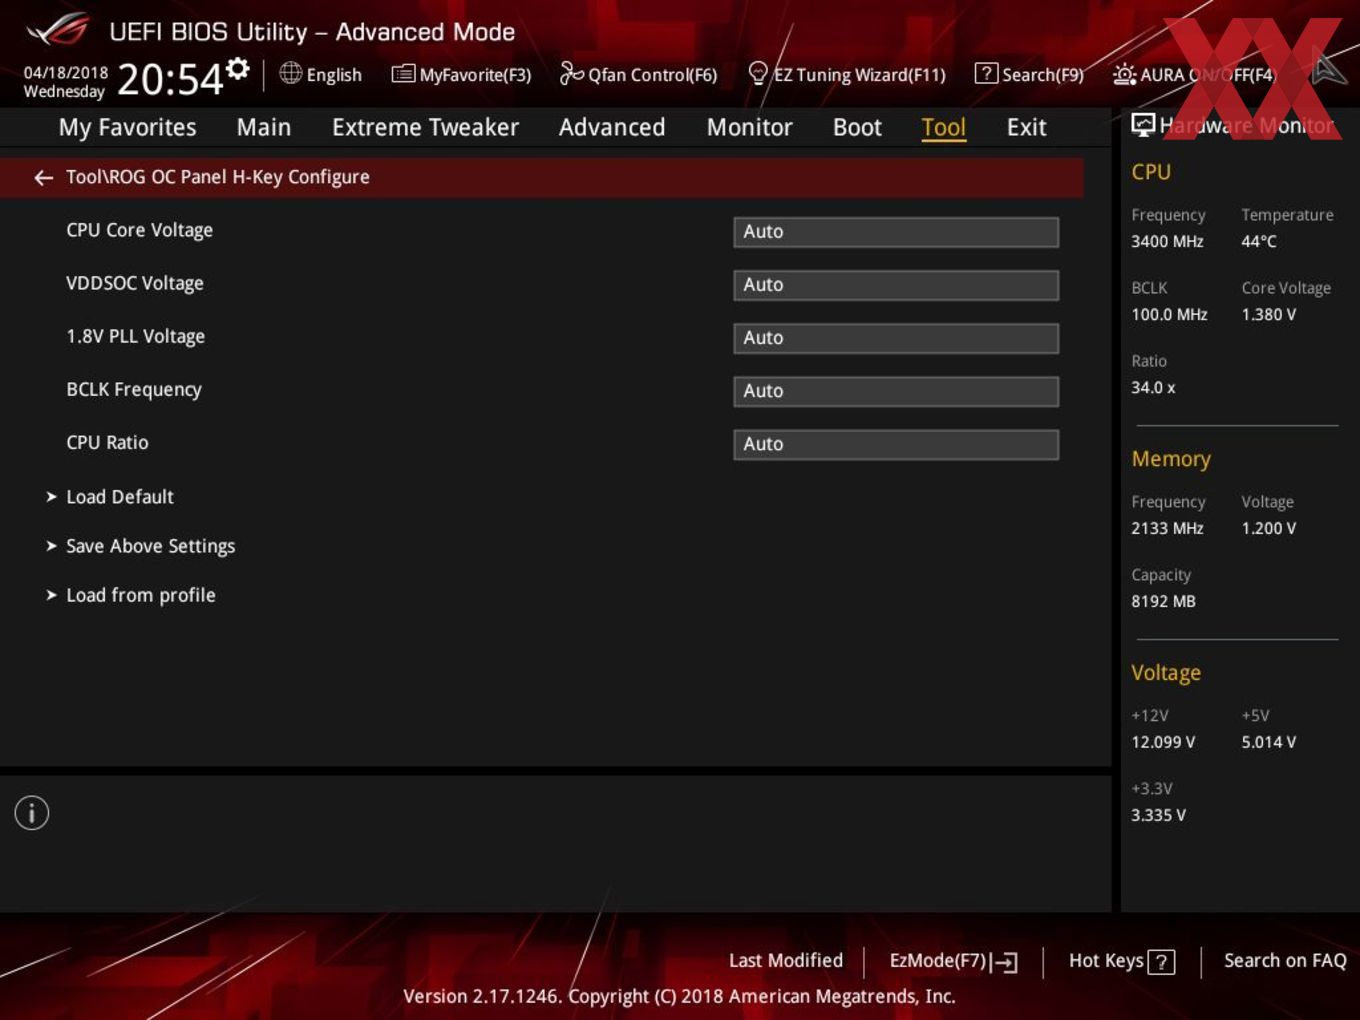Open the Exit tab
Viewport: 1360px width, 1020px height.
[1026, 127]
